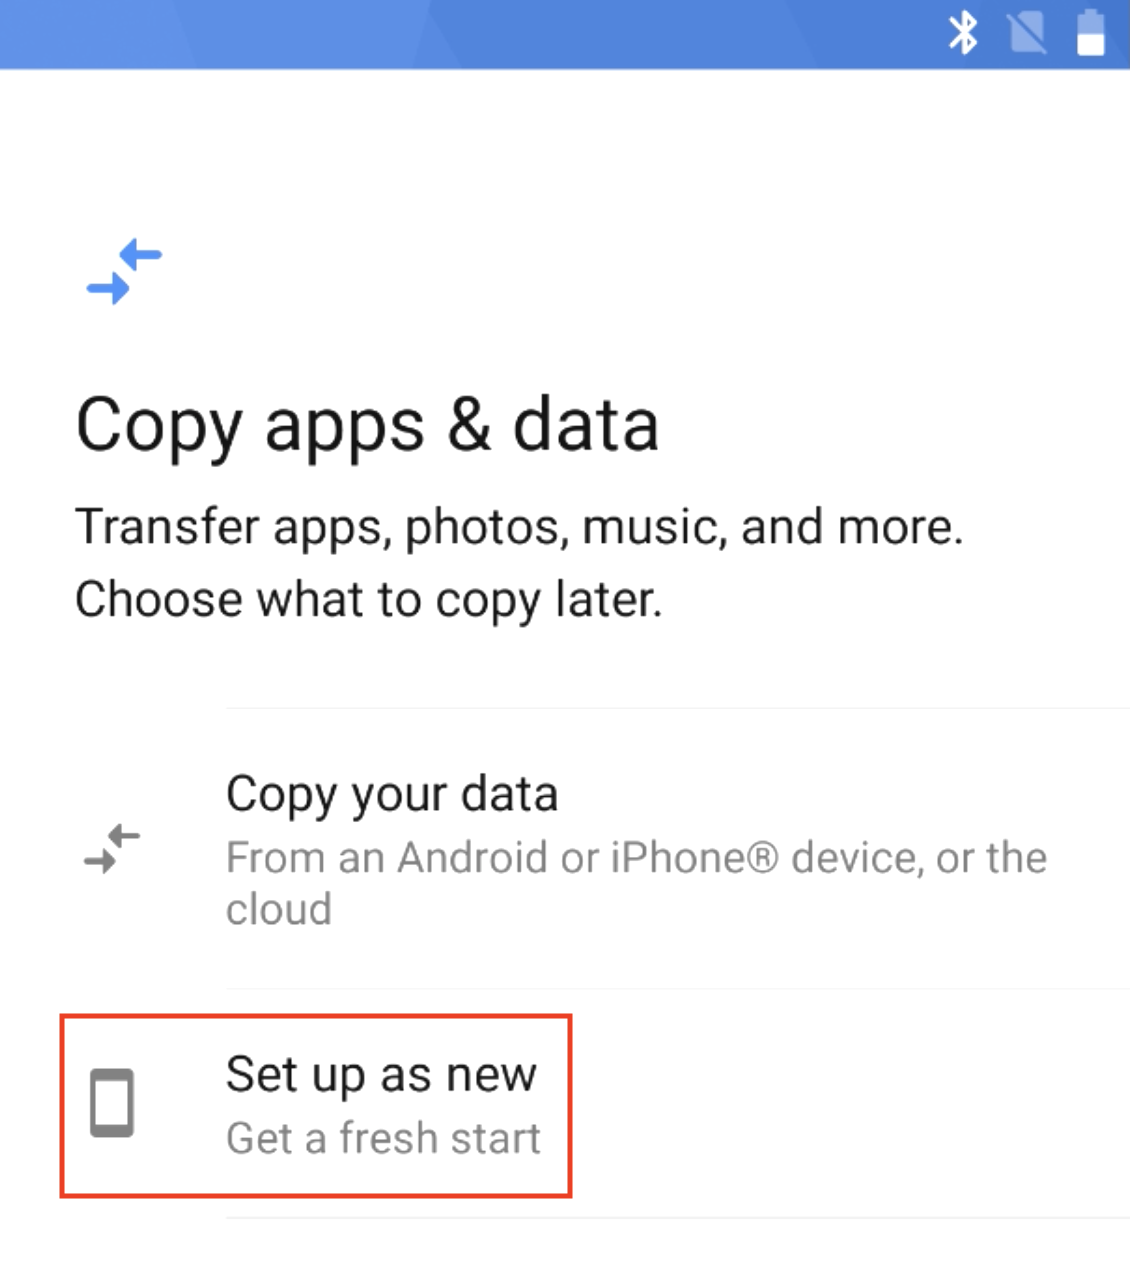Click the word new in Set up as new
The image size is (1130, 1272).
491,1076
